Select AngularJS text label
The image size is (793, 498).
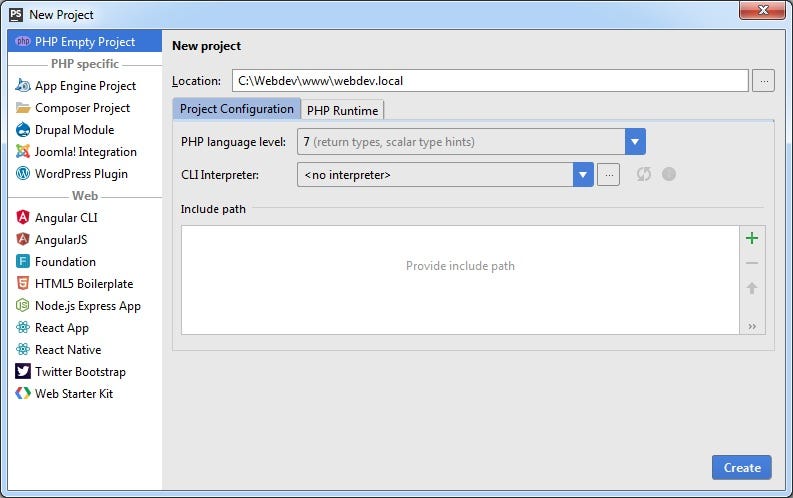pos(61,240)
